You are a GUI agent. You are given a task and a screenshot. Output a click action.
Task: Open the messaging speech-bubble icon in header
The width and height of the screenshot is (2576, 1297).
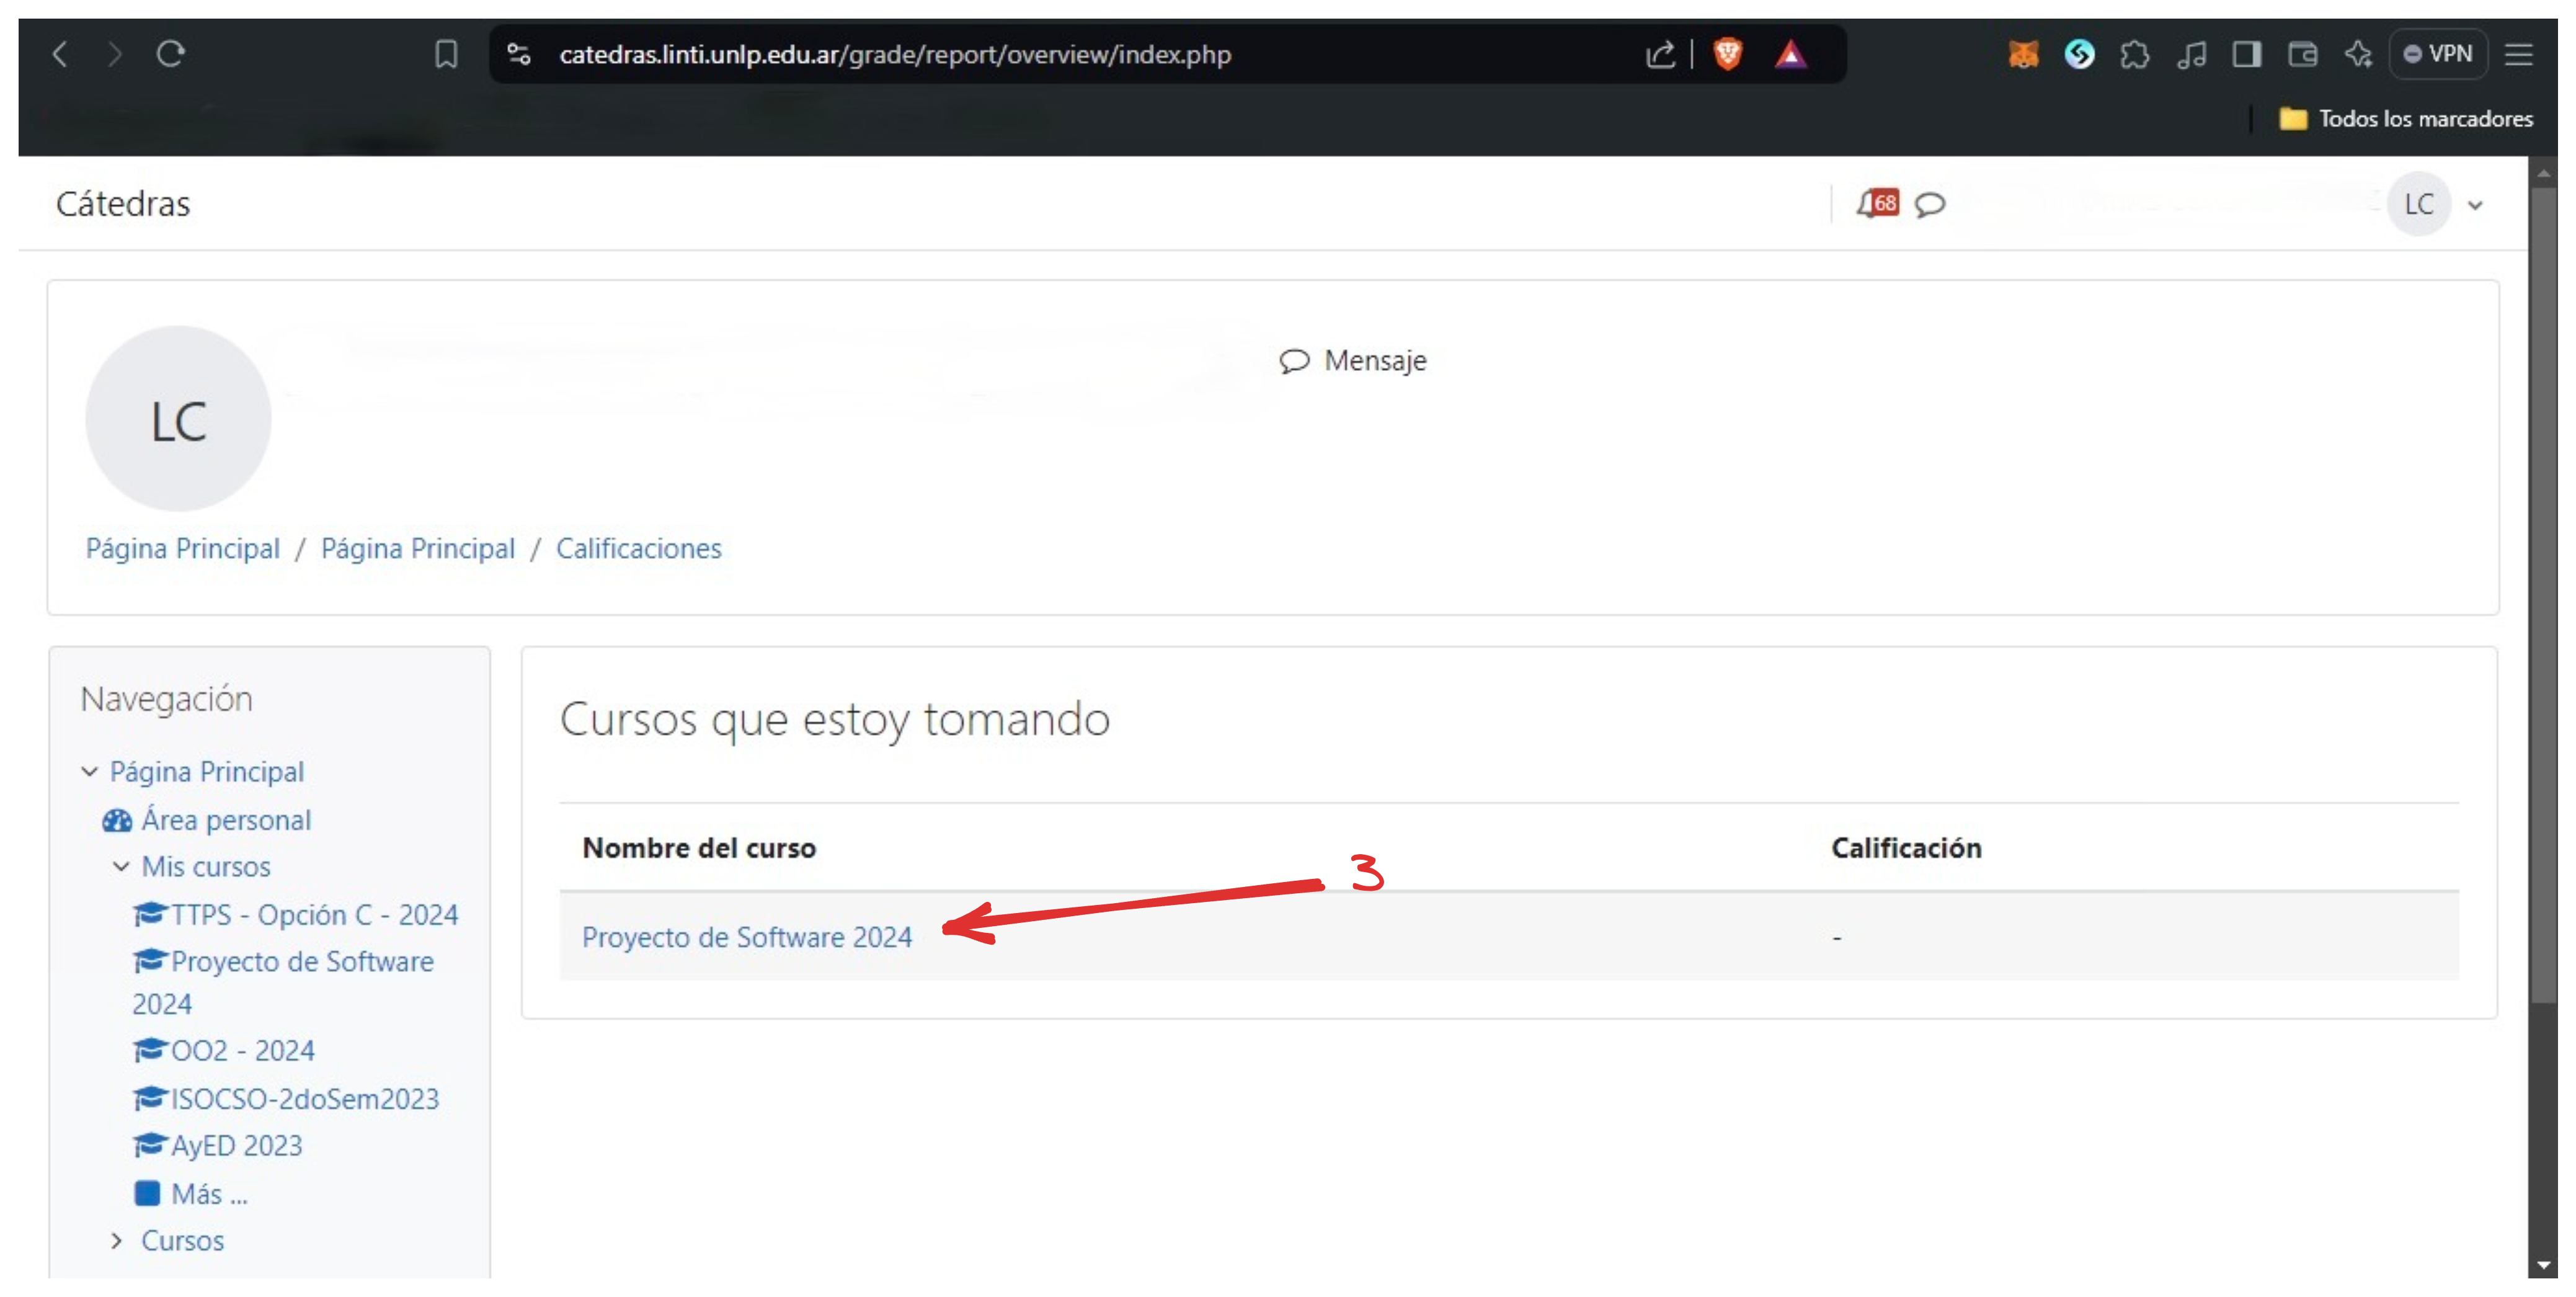pyautogui.click(x=1929, y=205)
